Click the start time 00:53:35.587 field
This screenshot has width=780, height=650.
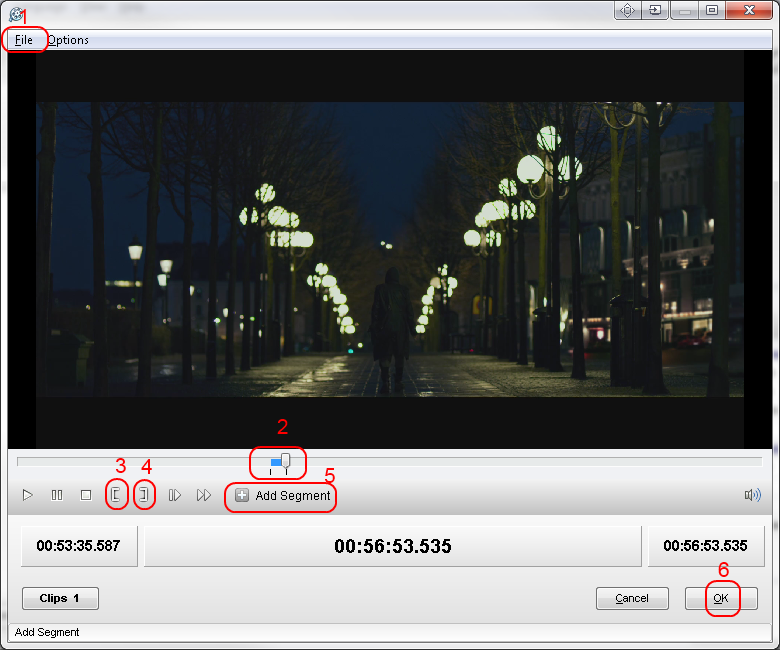(x=79, y=546)
